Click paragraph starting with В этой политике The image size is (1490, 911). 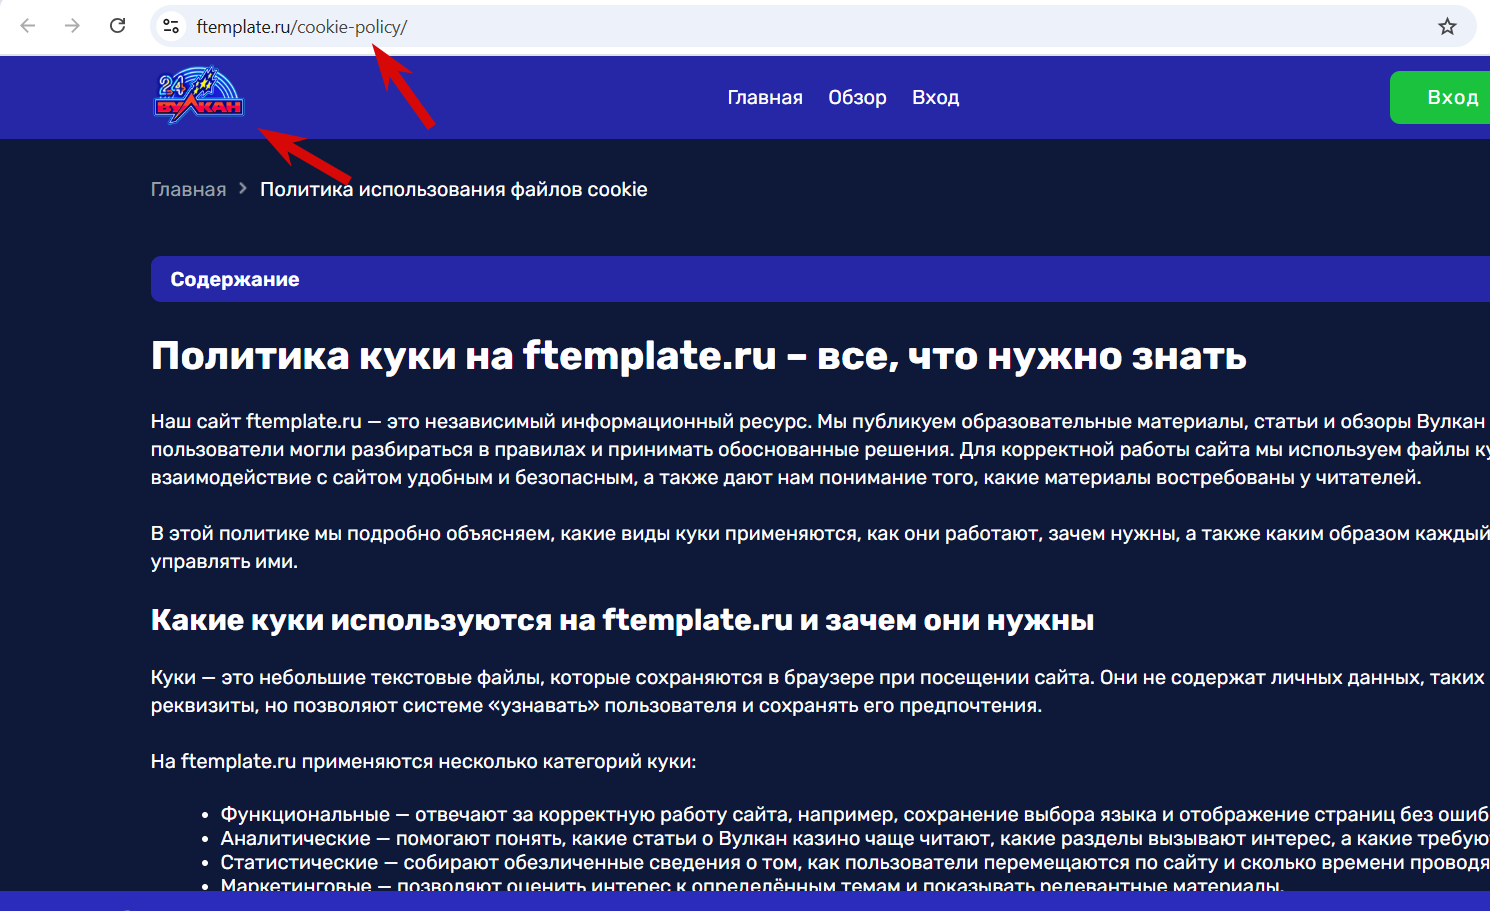pos(820,547)
